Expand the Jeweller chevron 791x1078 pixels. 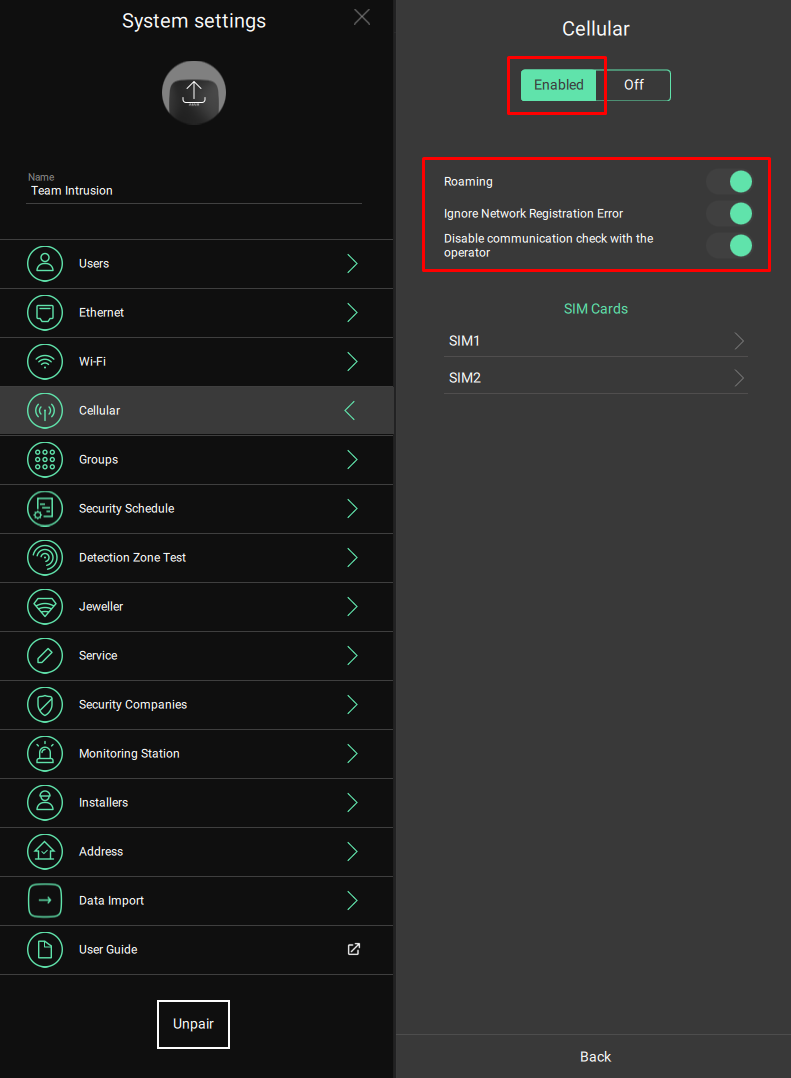(352, 606)
